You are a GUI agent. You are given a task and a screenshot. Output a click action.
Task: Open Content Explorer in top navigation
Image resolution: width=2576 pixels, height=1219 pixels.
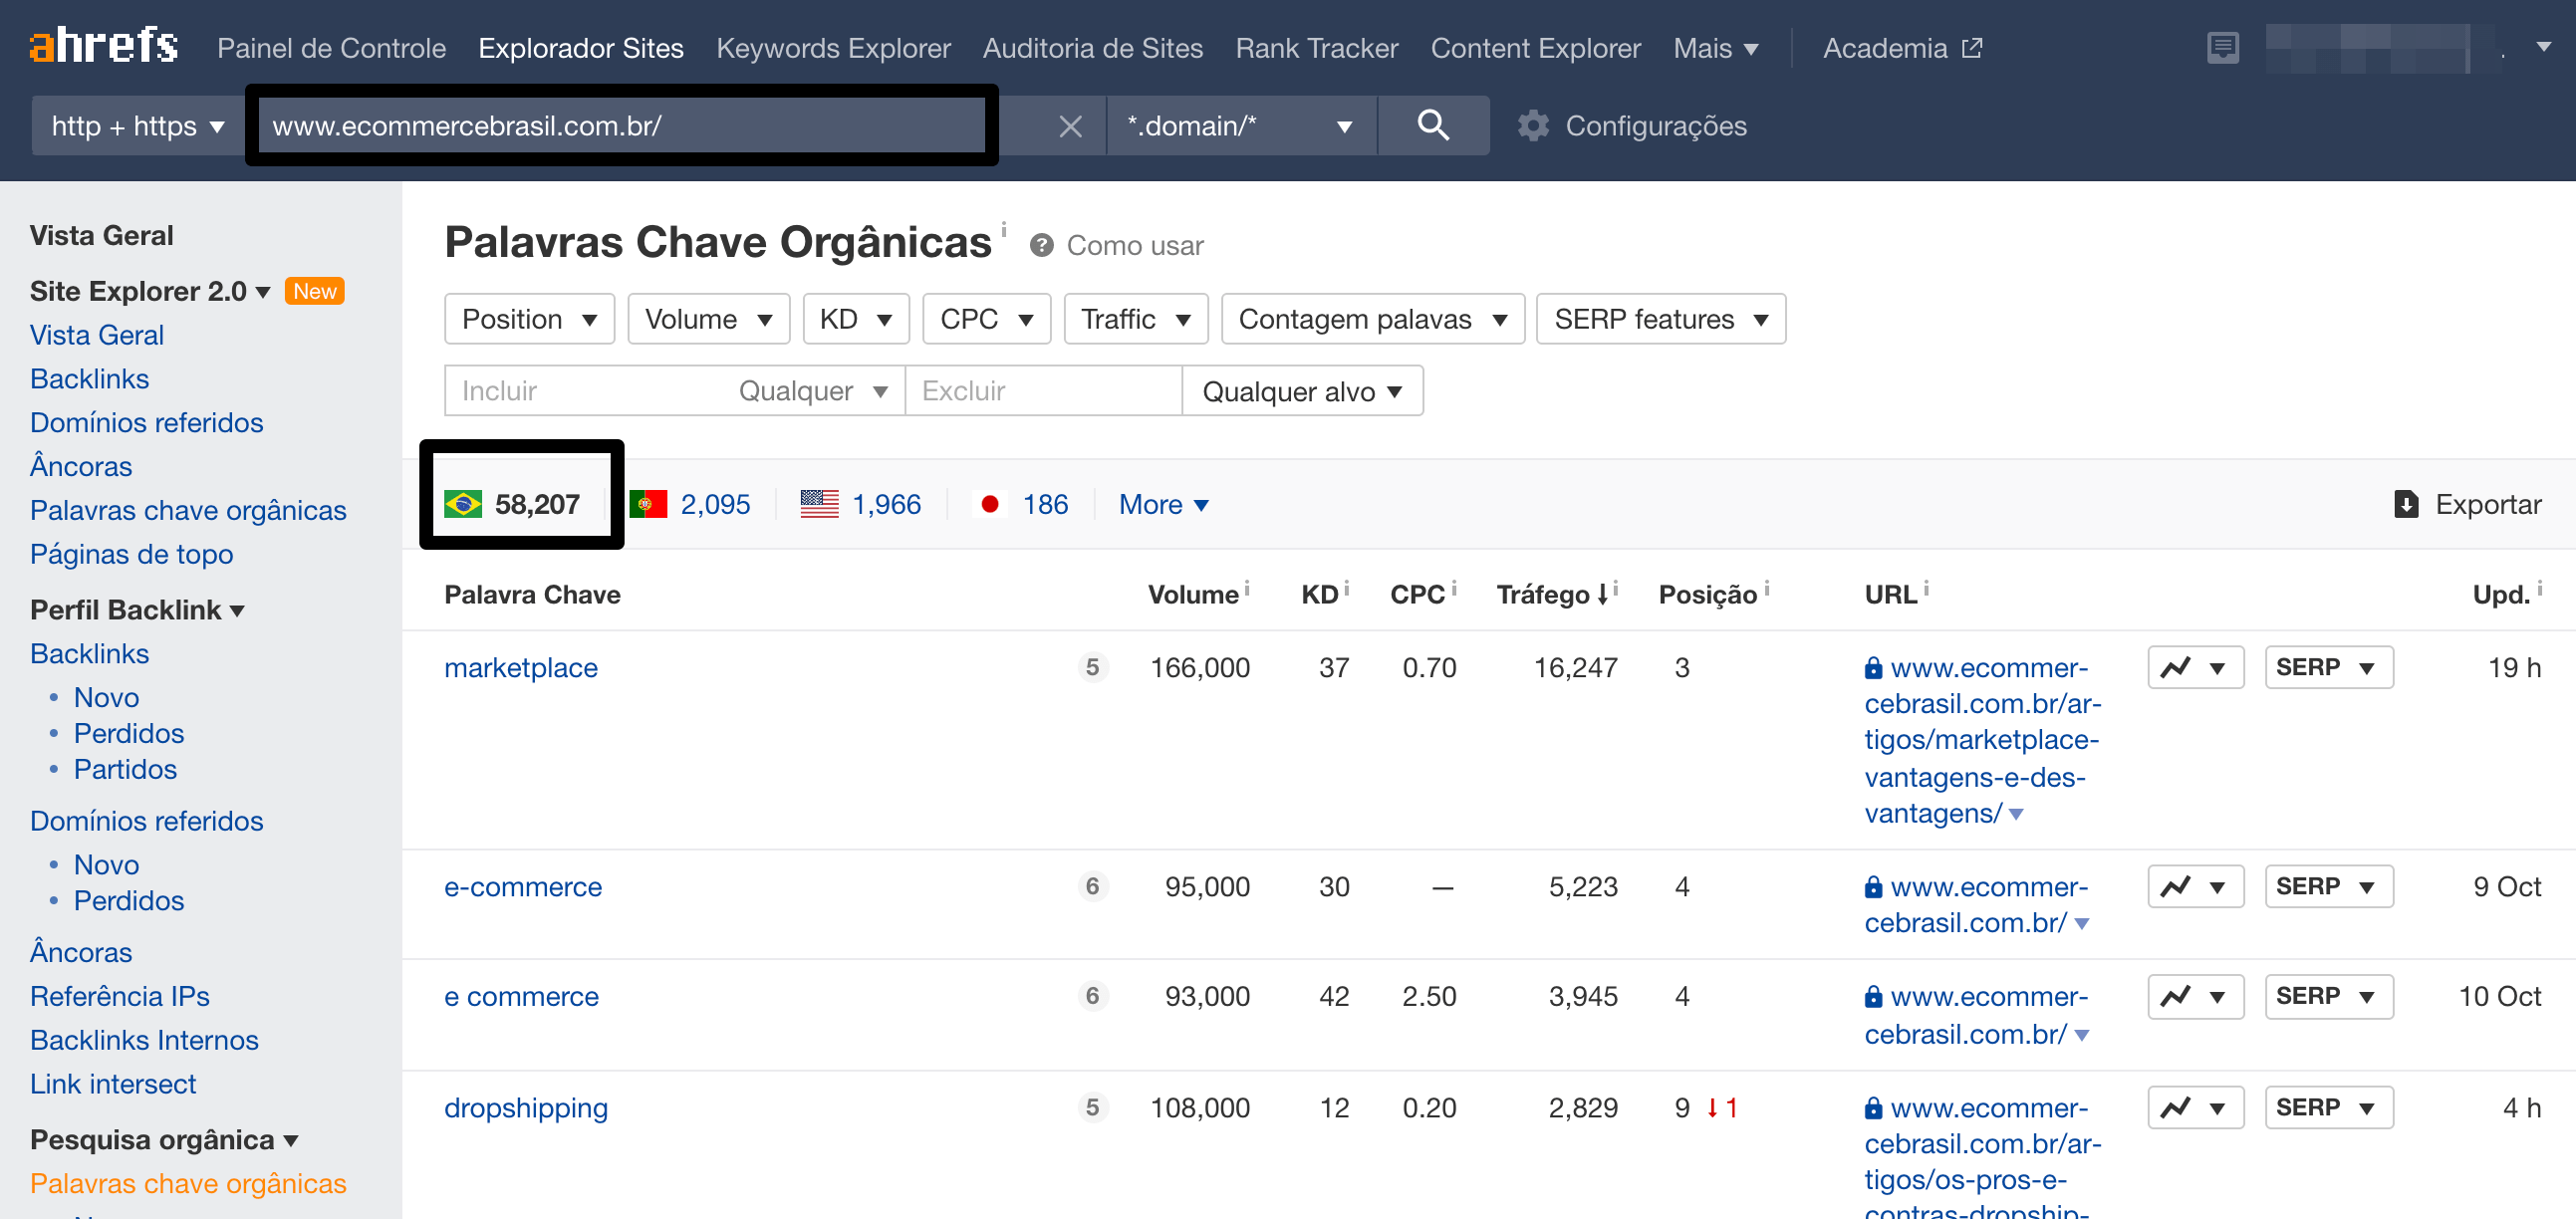[1535, 47]
